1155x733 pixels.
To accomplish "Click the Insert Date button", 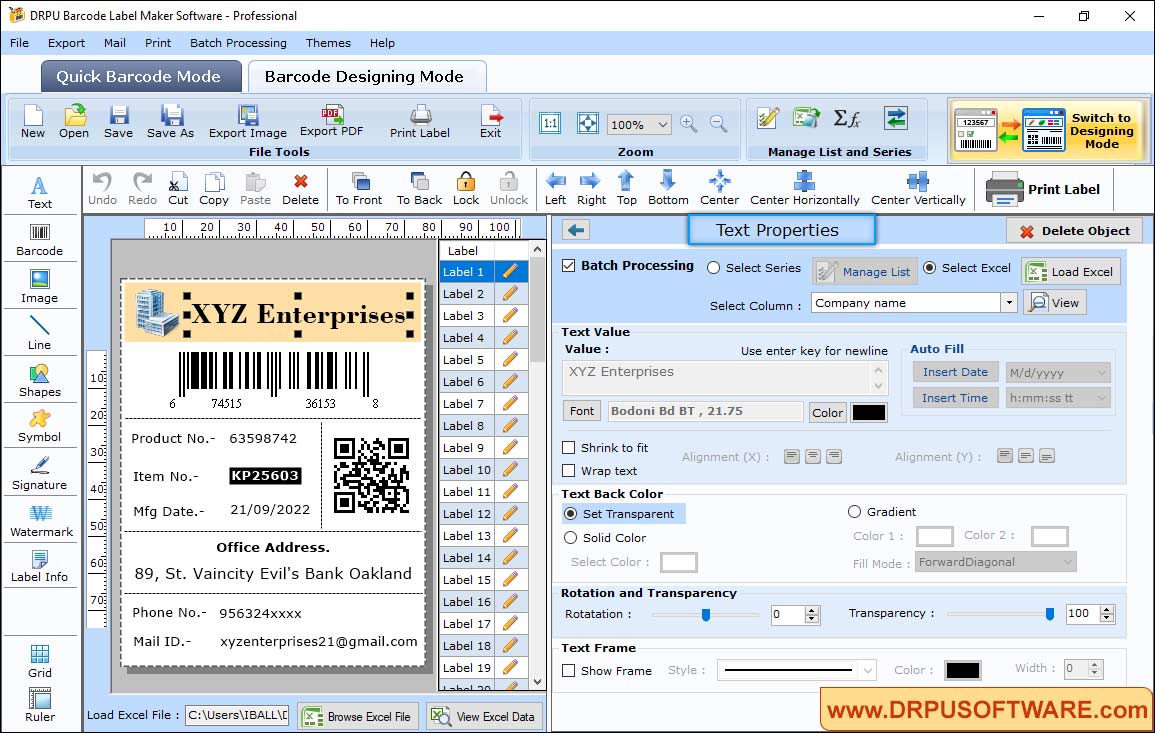I will coord(955,372).
